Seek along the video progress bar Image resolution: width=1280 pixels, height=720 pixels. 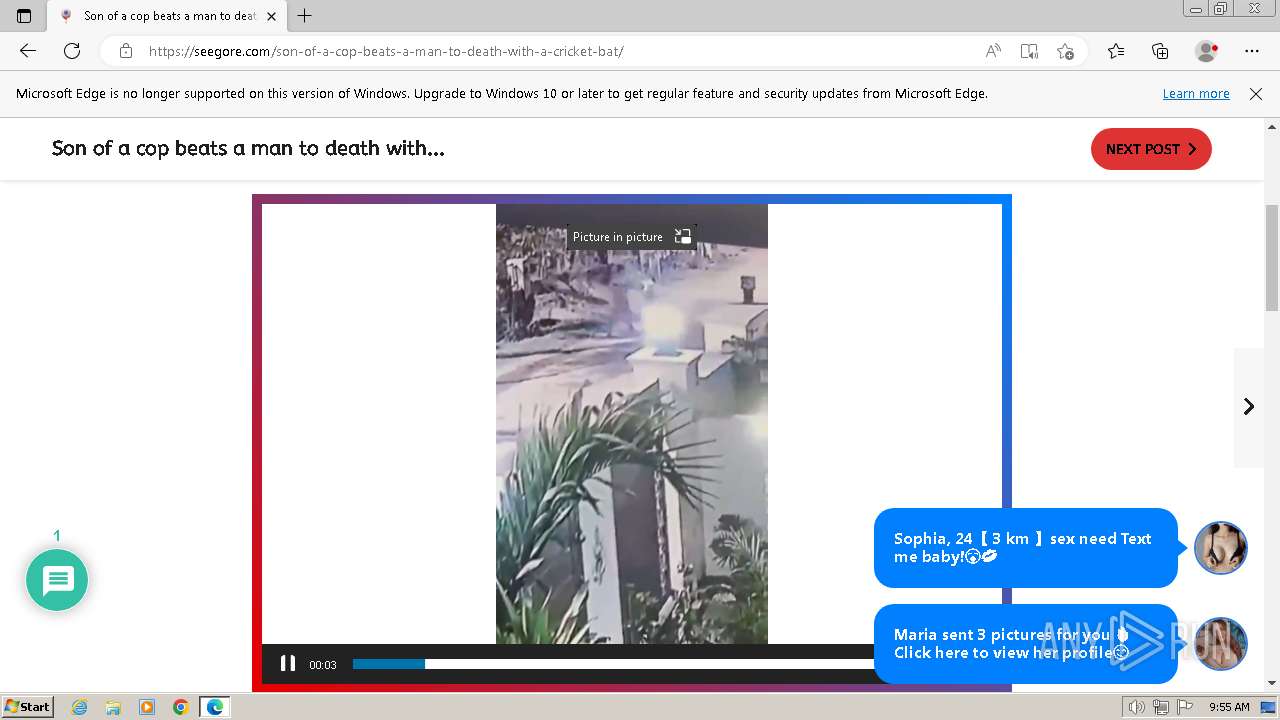612,664
